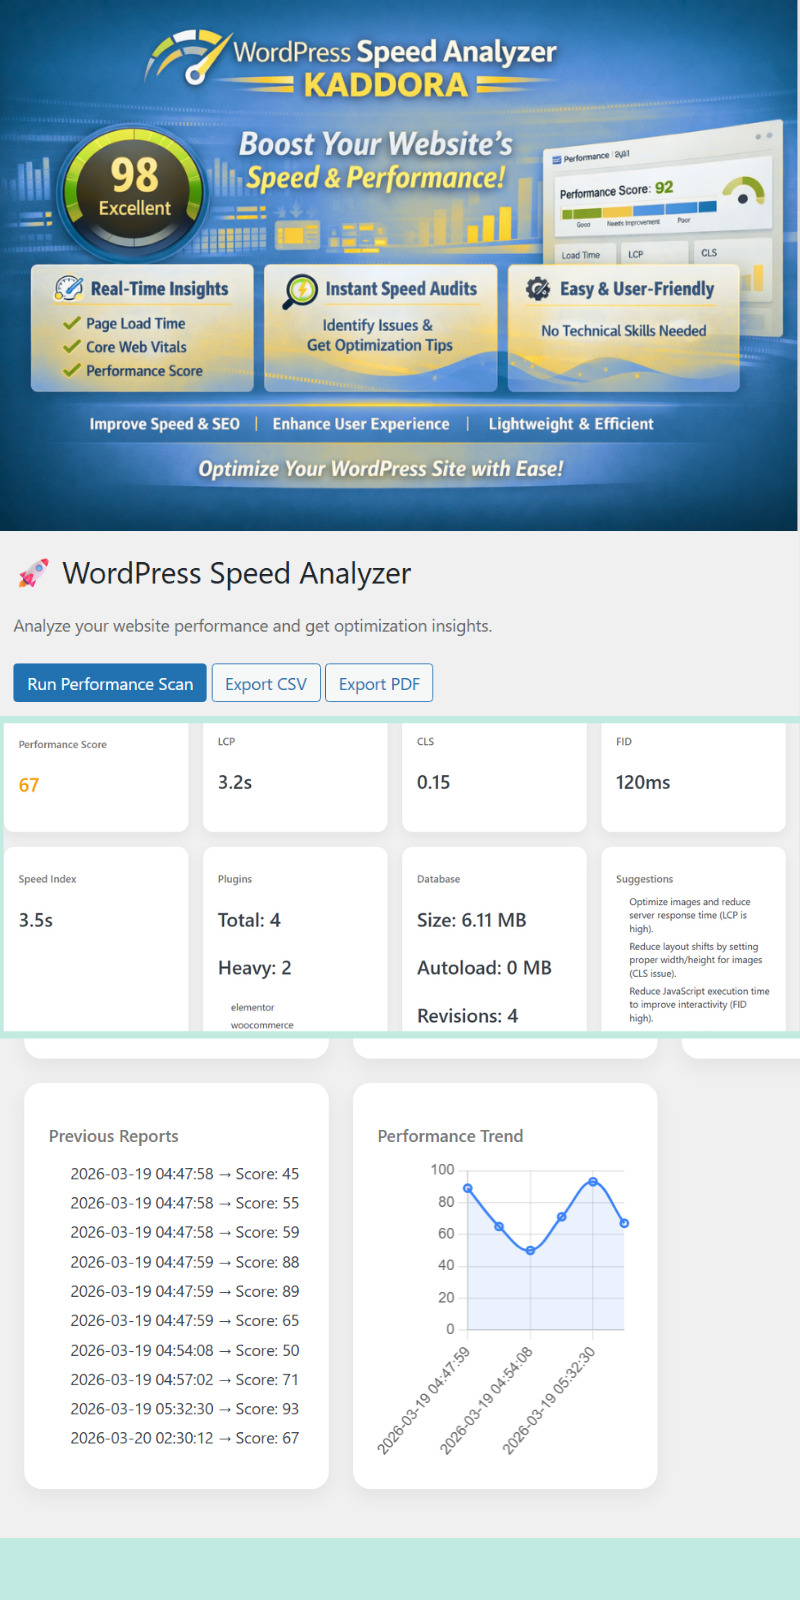Click the Speed Index value 3.5s

(x=36, y=920)
